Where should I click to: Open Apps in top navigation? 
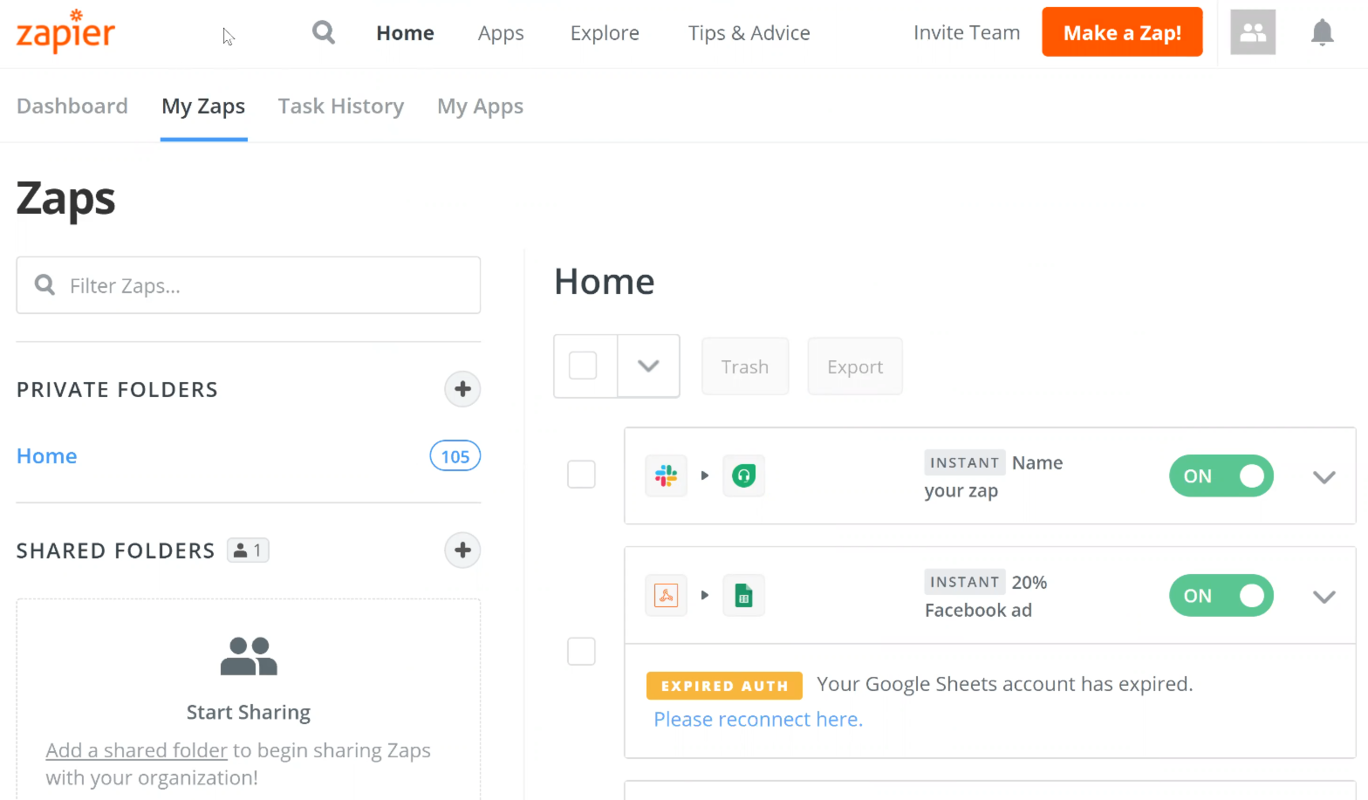[x=501, y=33]
